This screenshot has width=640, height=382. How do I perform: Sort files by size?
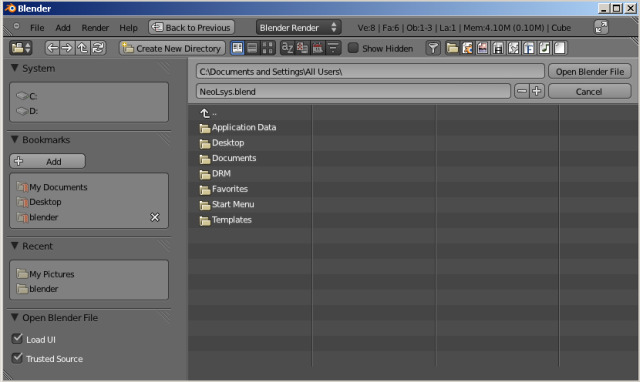click(x=333, y=48)
